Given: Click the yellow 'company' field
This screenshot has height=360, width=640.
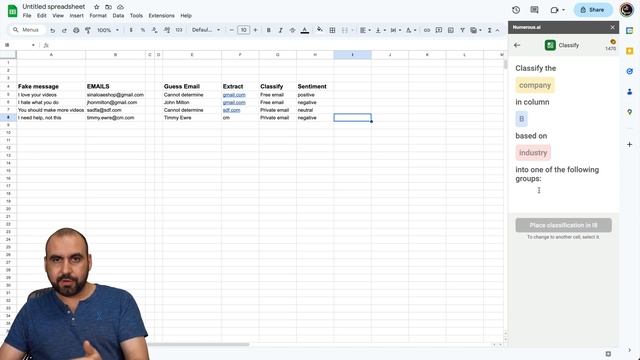Looking at the screenshot, I should coord(535,85).
